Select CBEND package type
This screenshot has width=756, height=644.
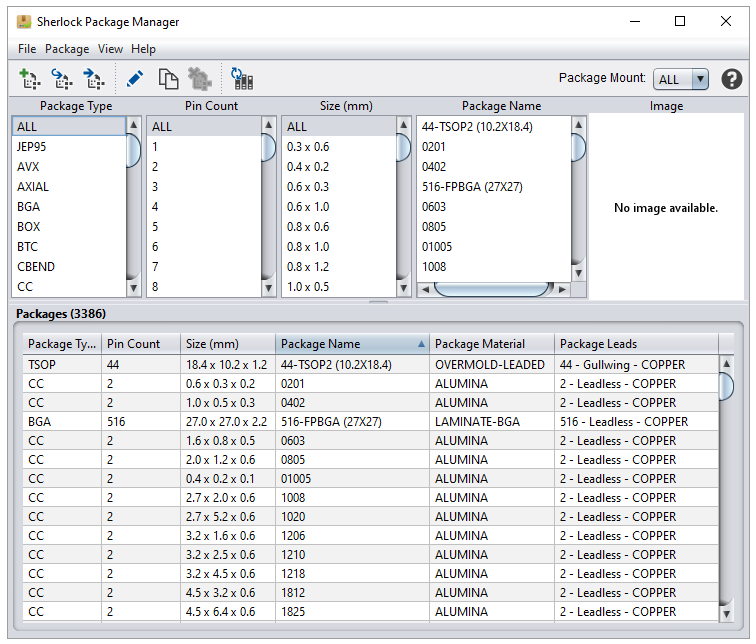tap(68, 267)
